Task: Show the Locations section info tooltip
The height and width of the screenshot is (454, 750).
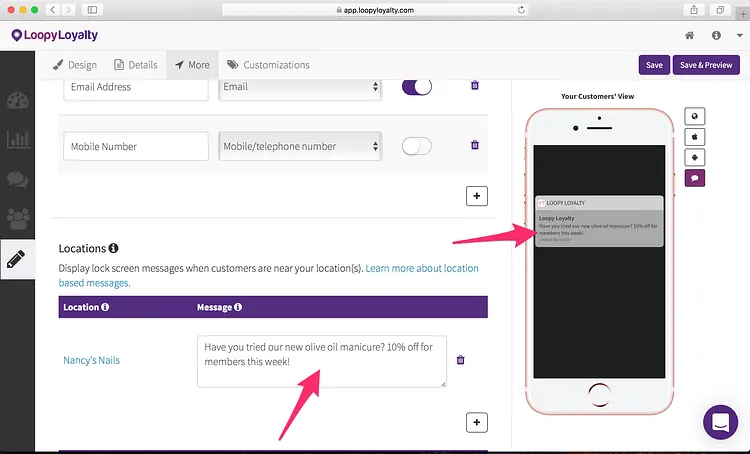Action: point(113,248)
